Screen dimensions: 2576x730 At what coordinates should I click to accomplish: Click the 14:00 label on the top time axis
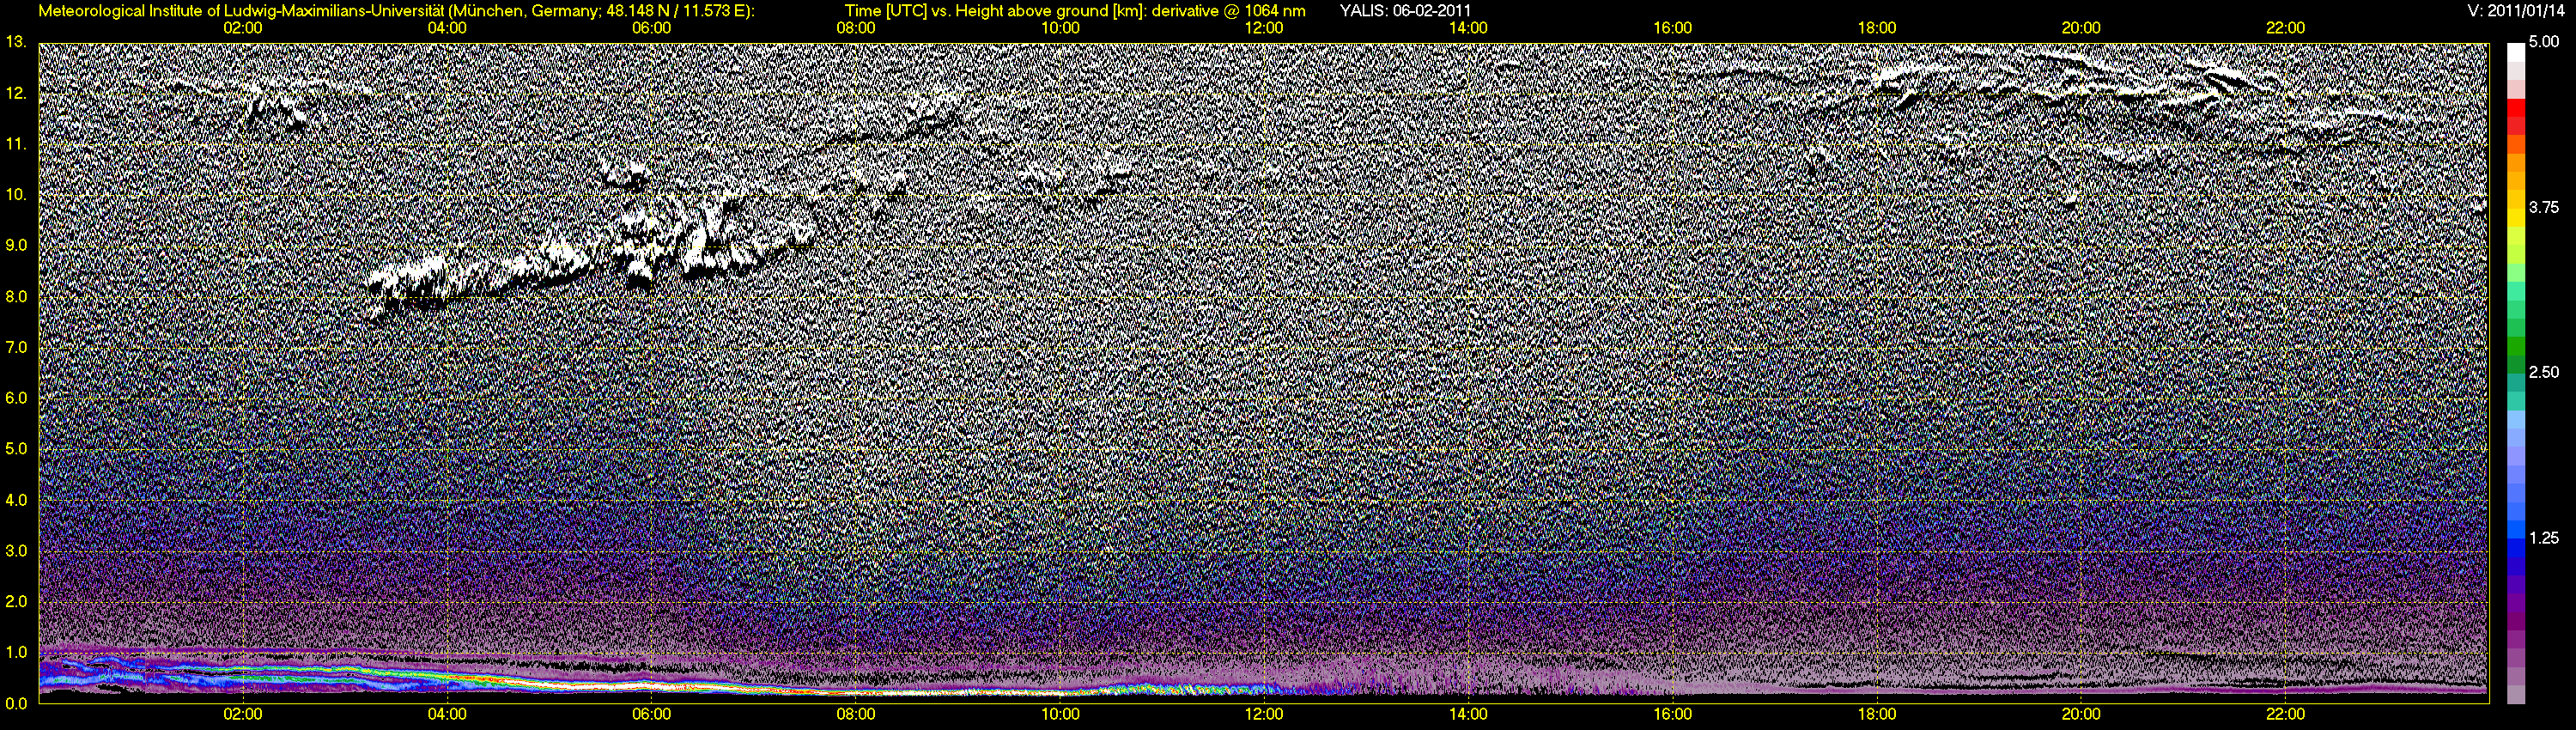tap(1468, 28)
